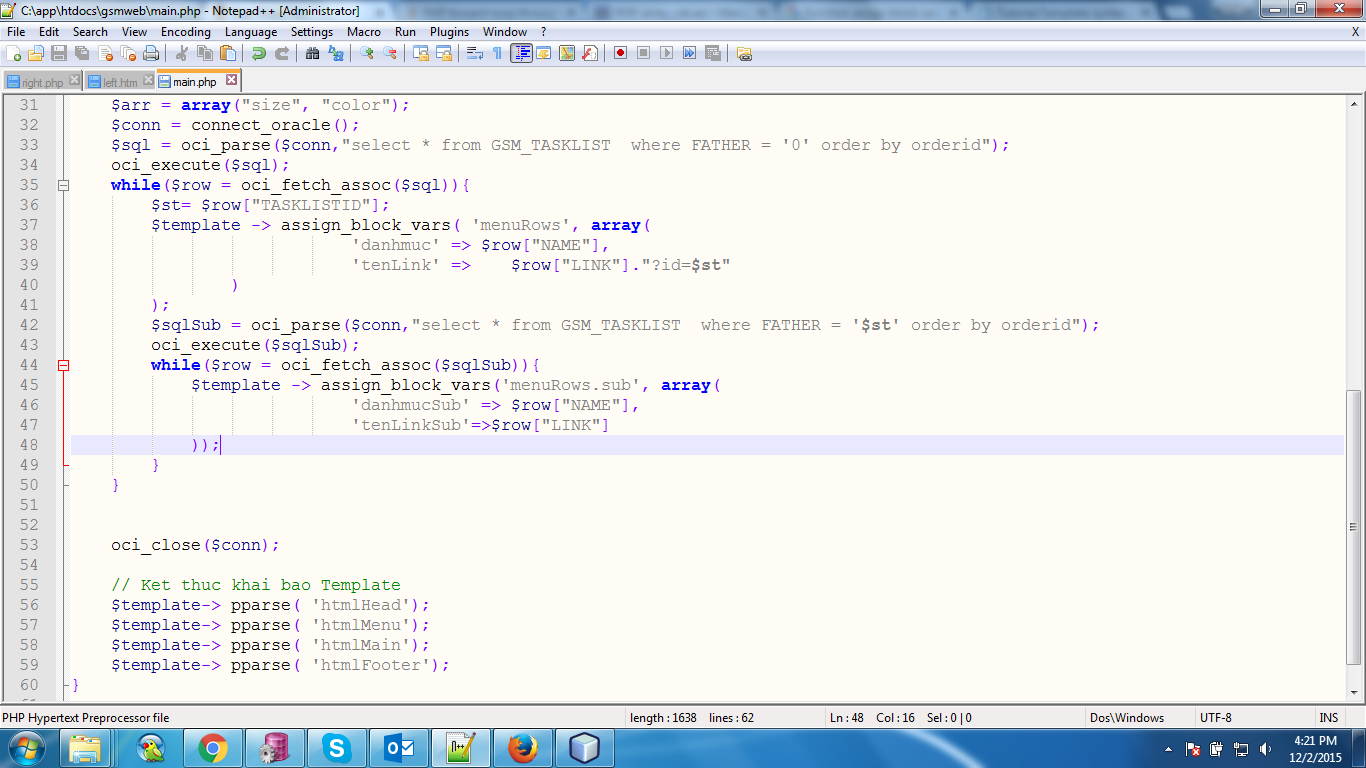Collapse the while block at line 35
Image resolution: width=1366 pixels, height=768 pixels.
(63, 185)
